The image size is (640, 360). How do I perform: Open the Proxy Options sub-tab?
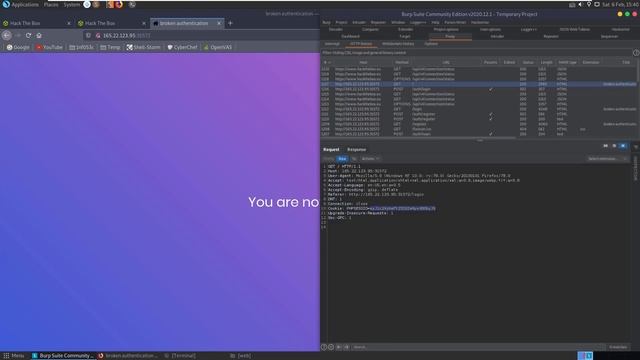click(431, 44)
